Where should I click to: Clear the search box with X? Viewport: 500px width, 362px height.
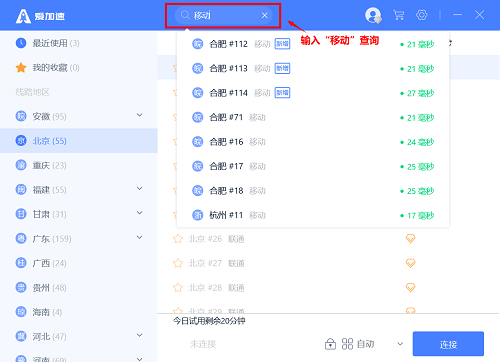pyautogui.click(x=264, y=15)
